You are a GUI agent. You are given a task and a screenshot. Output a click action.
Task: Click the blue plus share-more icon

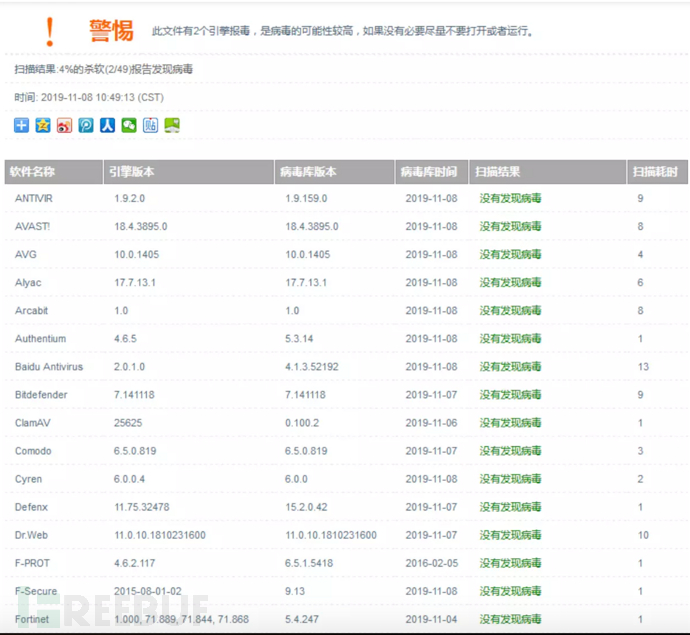tap(21, 125)
